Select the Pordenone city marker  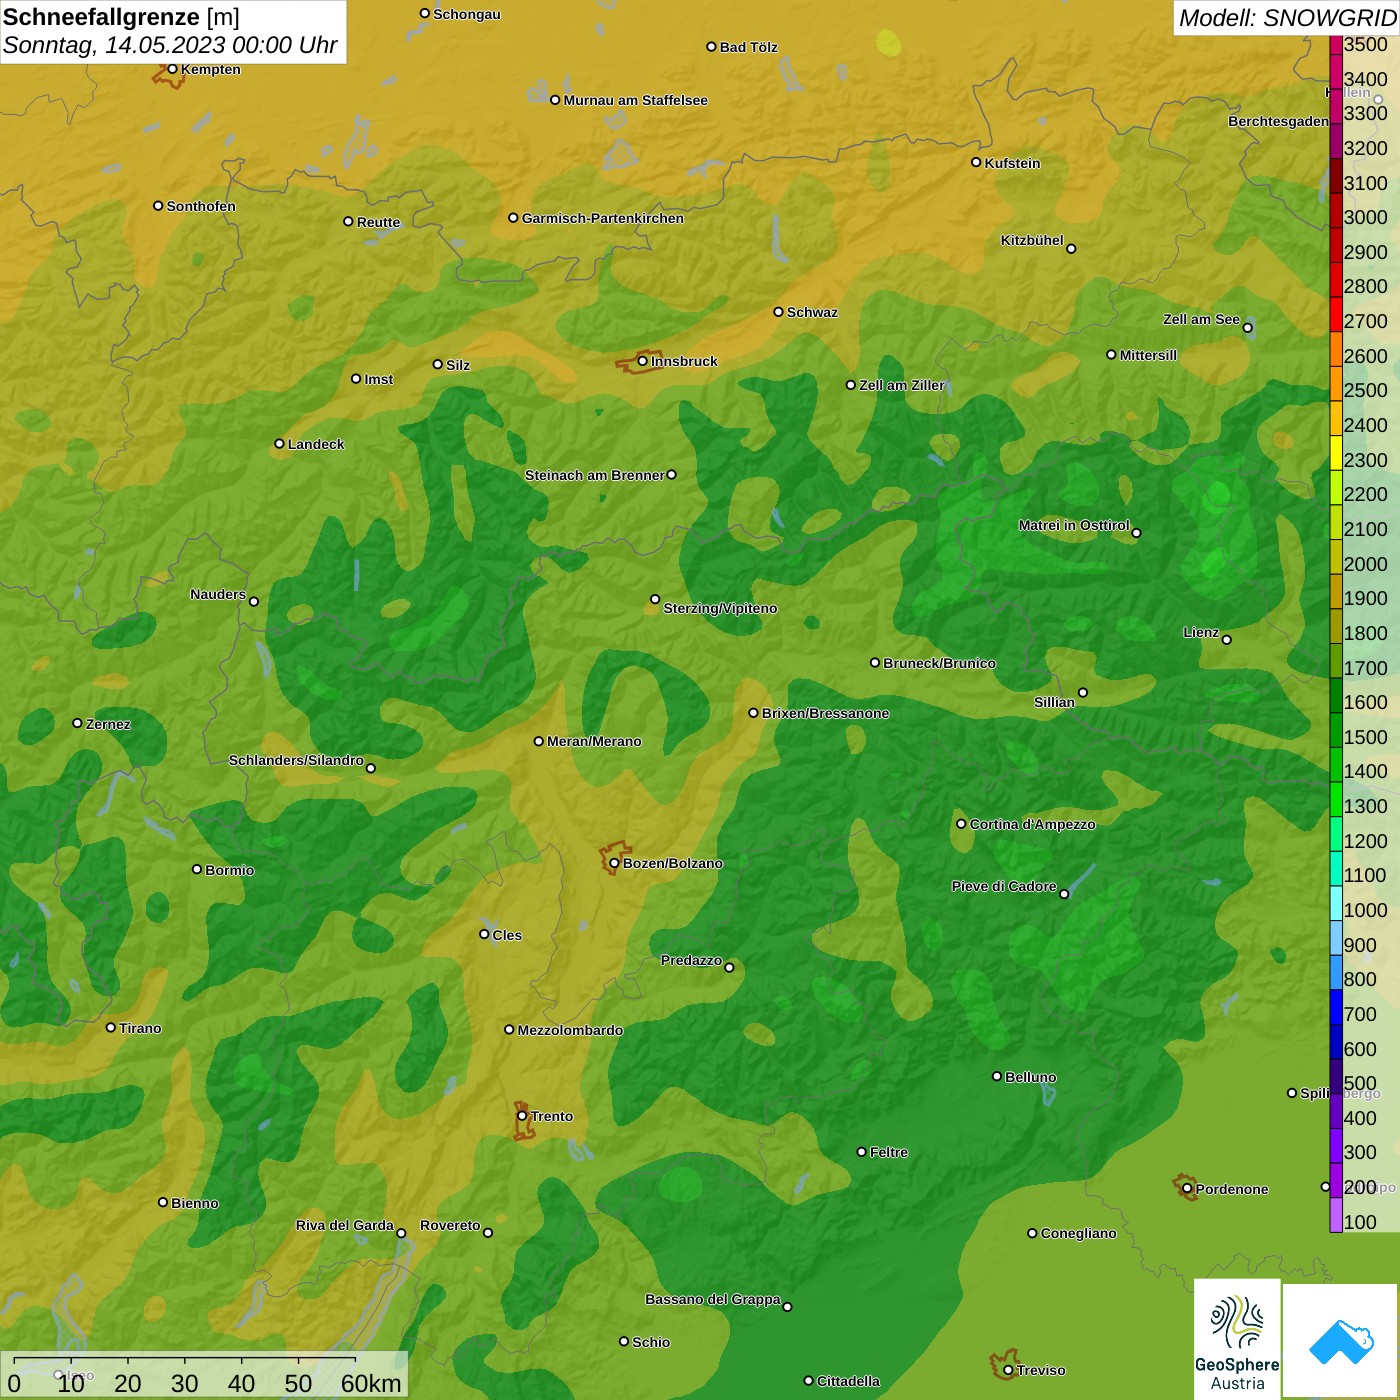(x=1187, y=1189)
